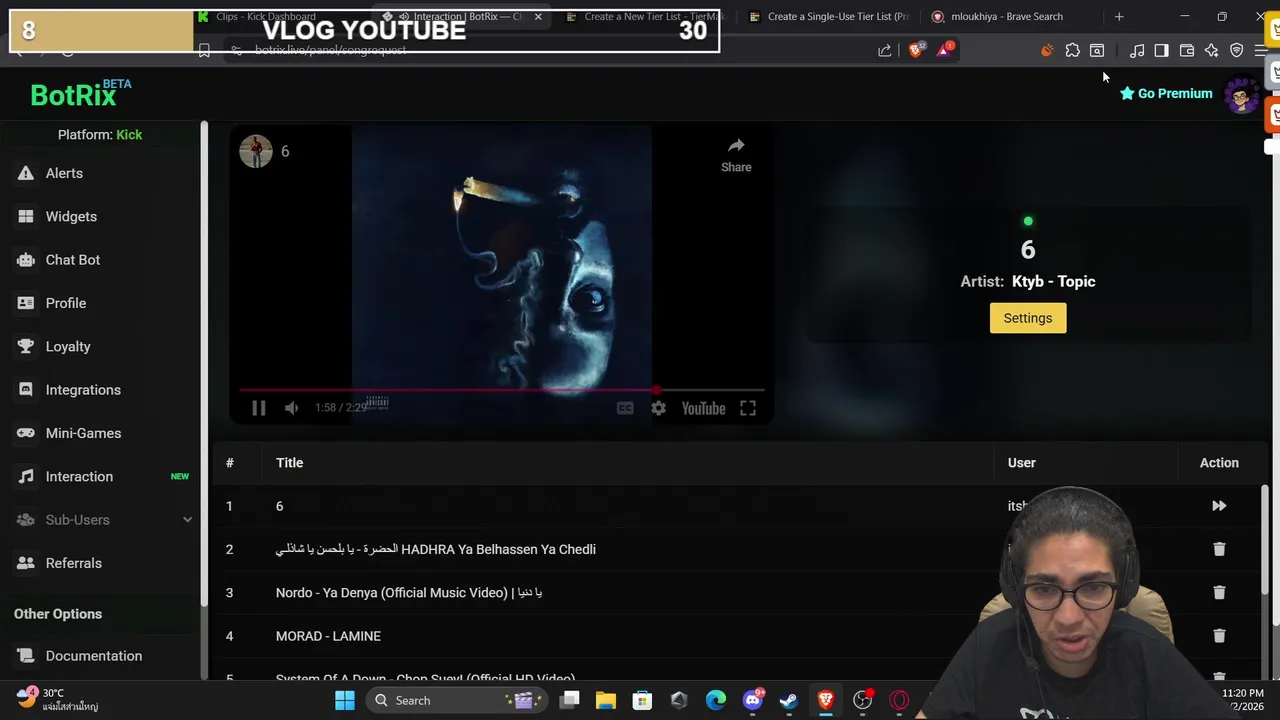
Task: Open Referrals page
Action: click(73, 563)
